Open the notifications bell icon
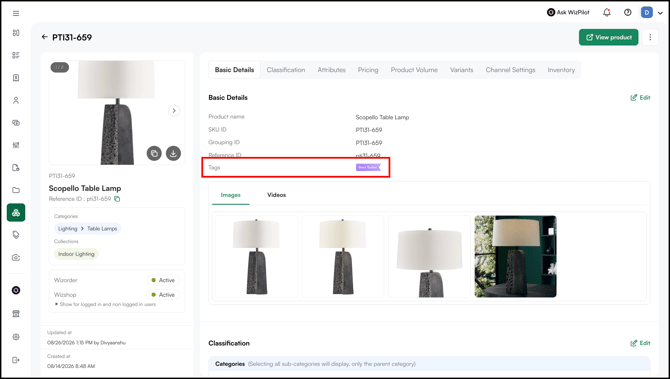670x379 pixels. (607, 12)
